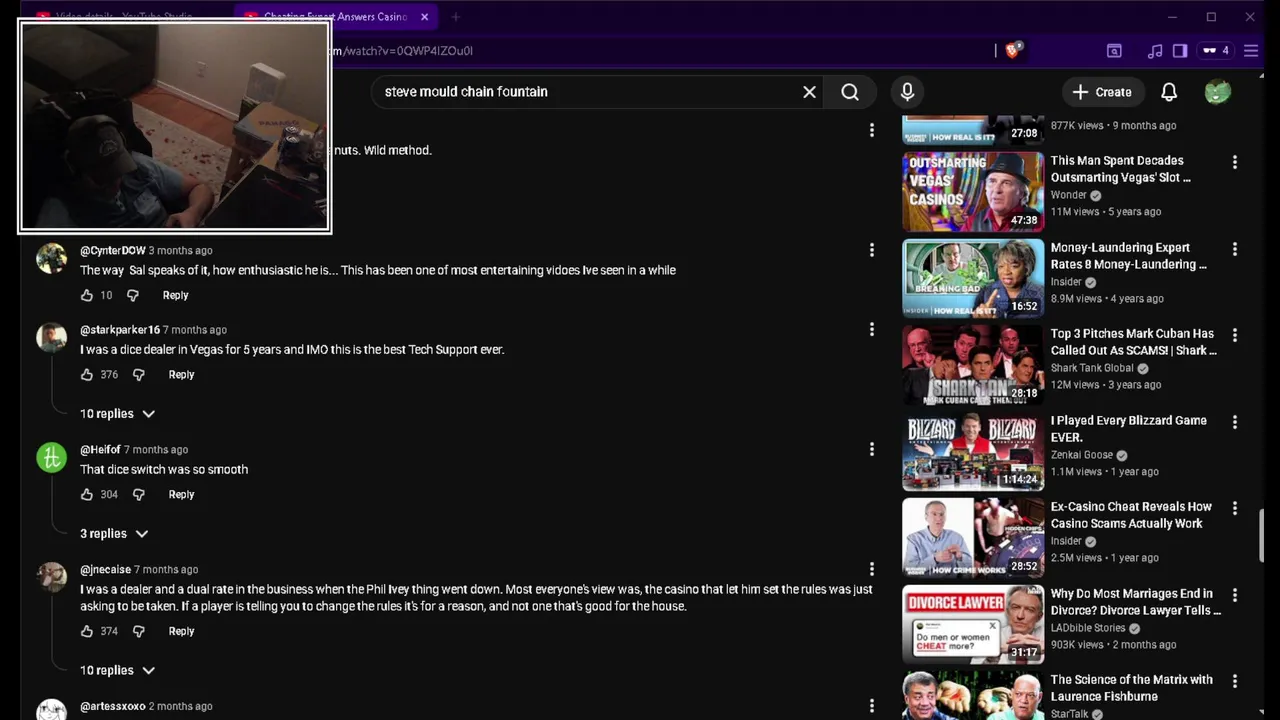The height and width of the screenshot is (720, 1280).
Task: Expand 10 replies under @starkparker16 comment
Action: [118, 414]
